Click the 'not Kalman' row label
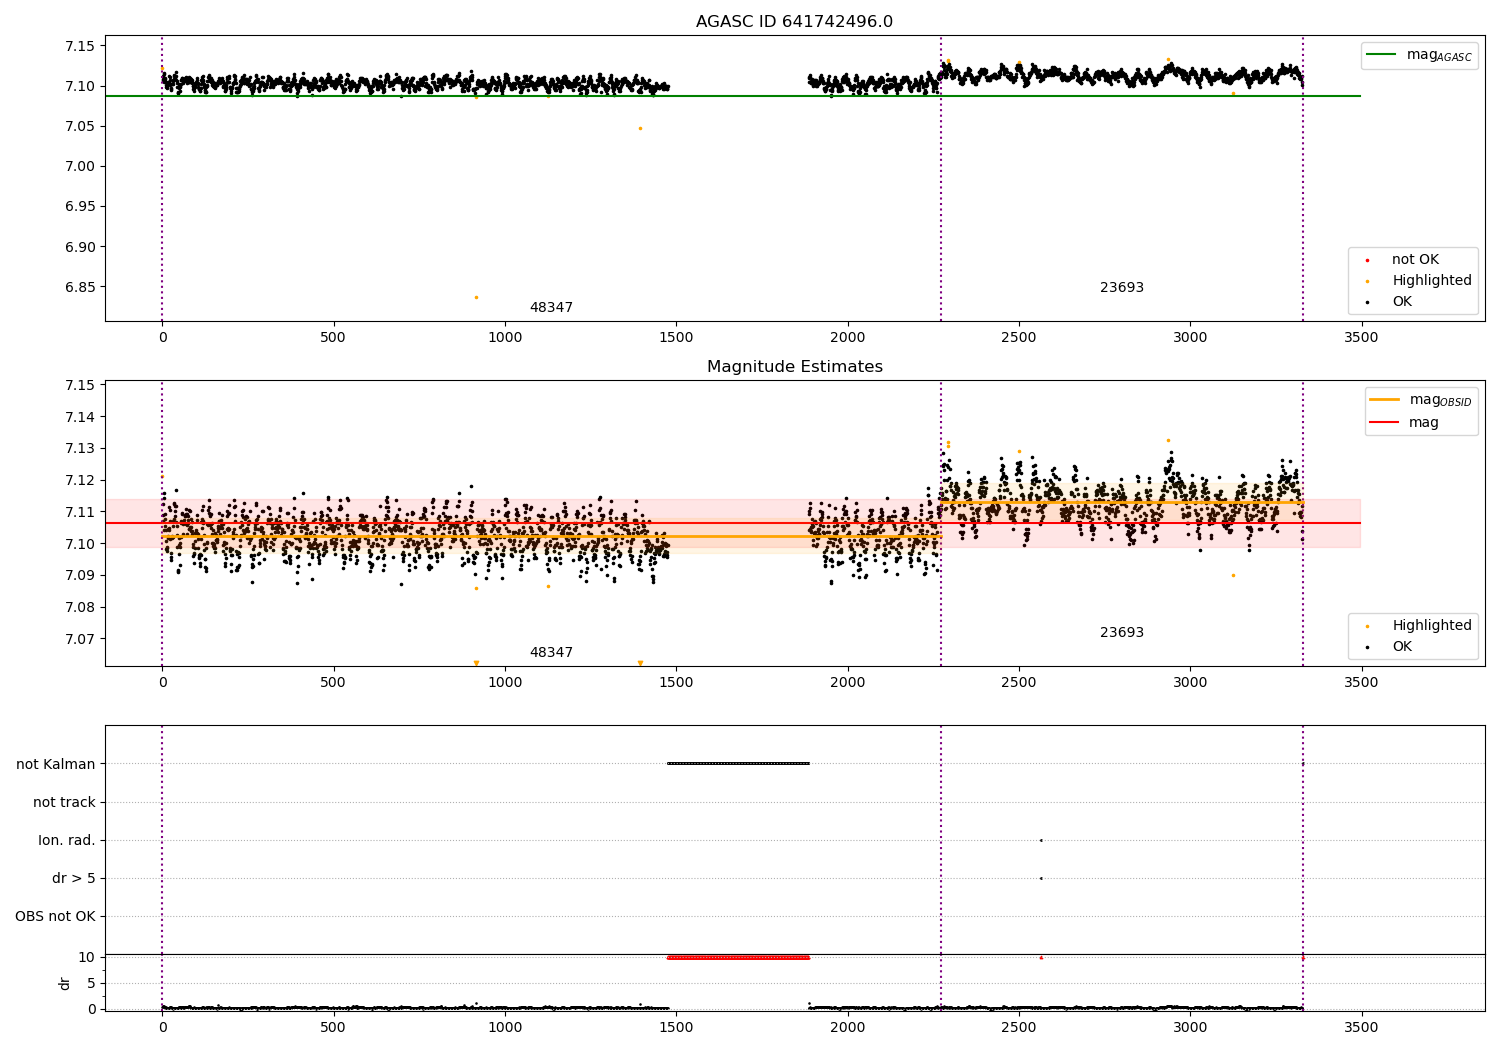This screenshot has width=1500, height=1050. (x=56, y=764)
